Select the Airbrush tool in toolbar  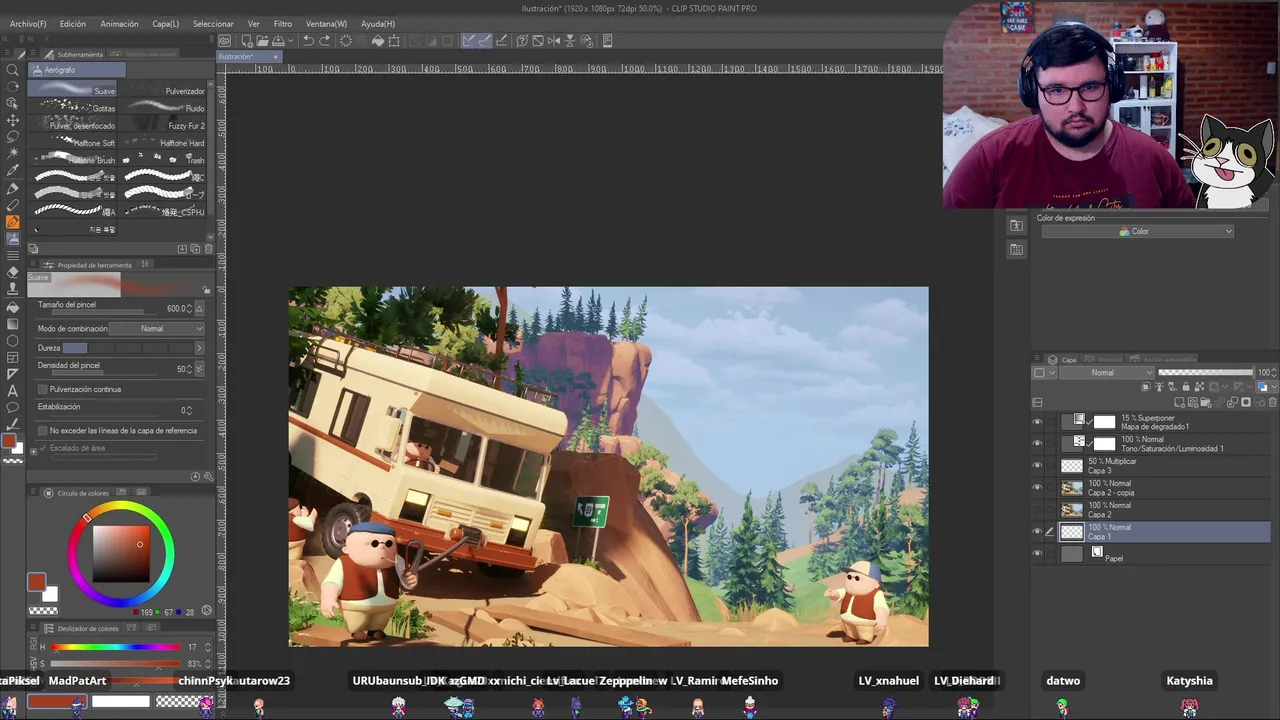point(13,240)
